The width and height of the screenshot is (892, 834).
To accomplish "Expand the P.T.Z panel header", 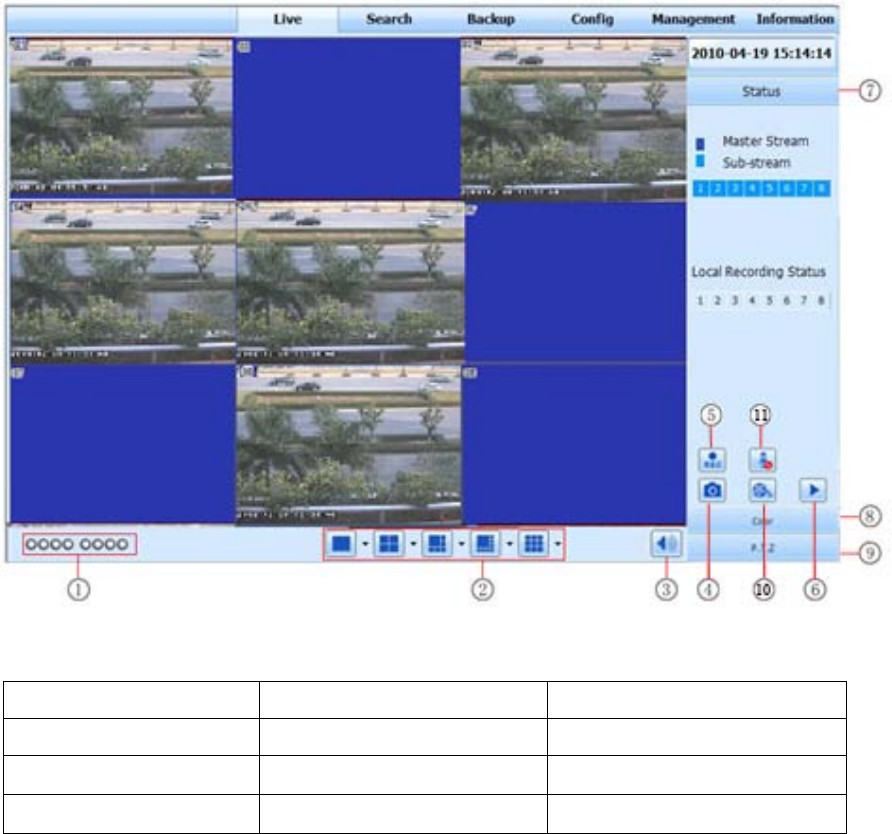I will coord(762,548).
